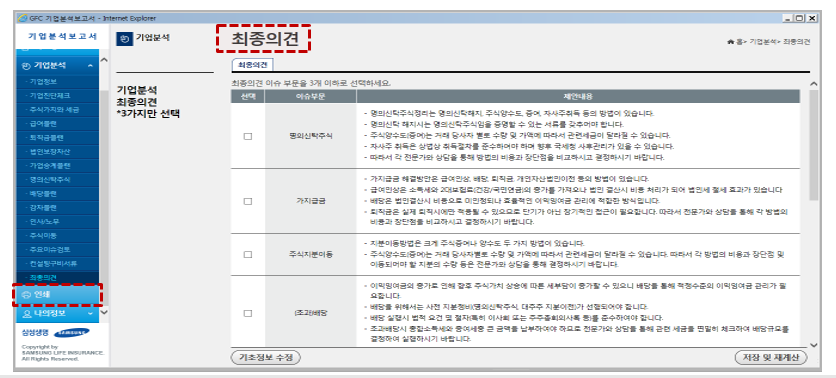Click the issue table scroll up arrow
This screenshot has width=836, height=378.
pyautogui.click(x=813, y=84)
